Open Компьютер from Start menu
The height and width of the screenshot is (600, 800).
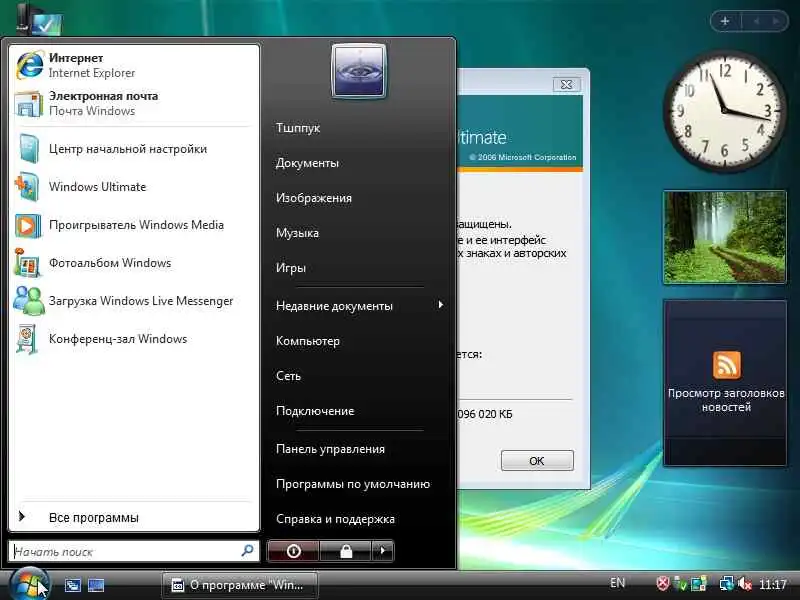(308, 341)
